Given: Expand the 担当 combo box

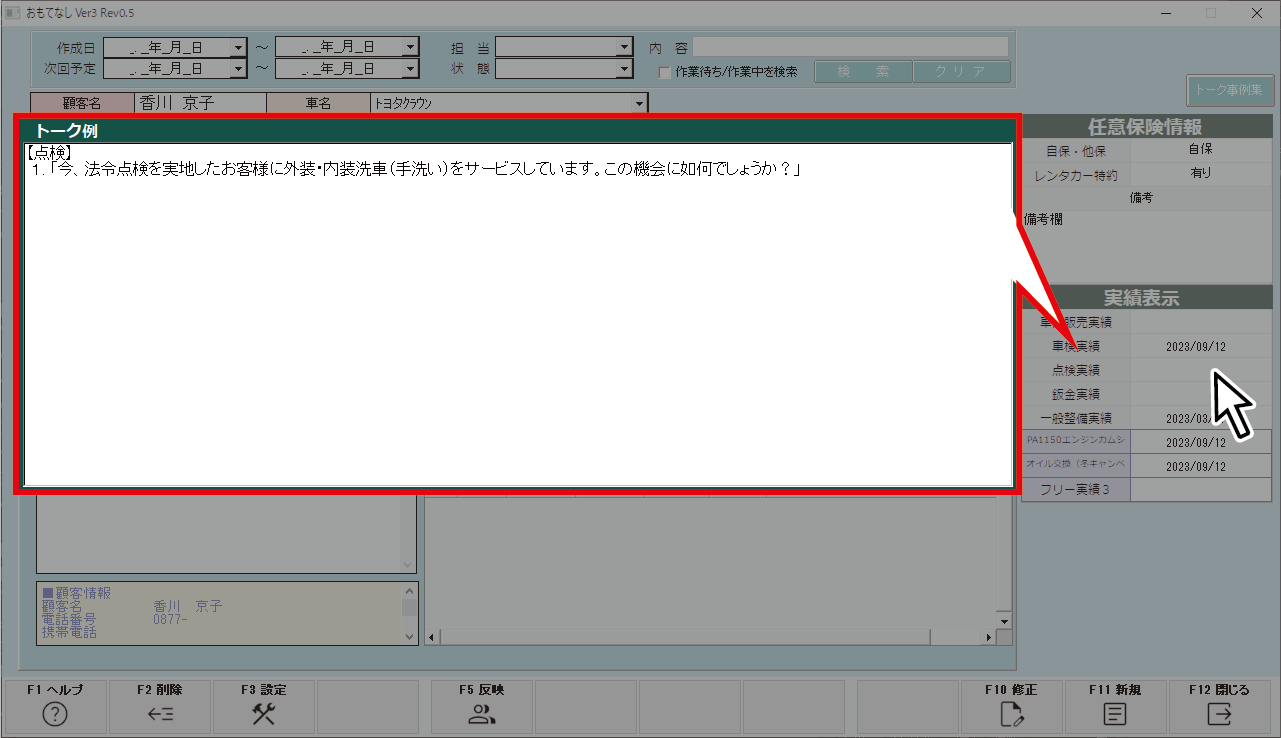Looking at the screenshot, I should tap(625, 47).
